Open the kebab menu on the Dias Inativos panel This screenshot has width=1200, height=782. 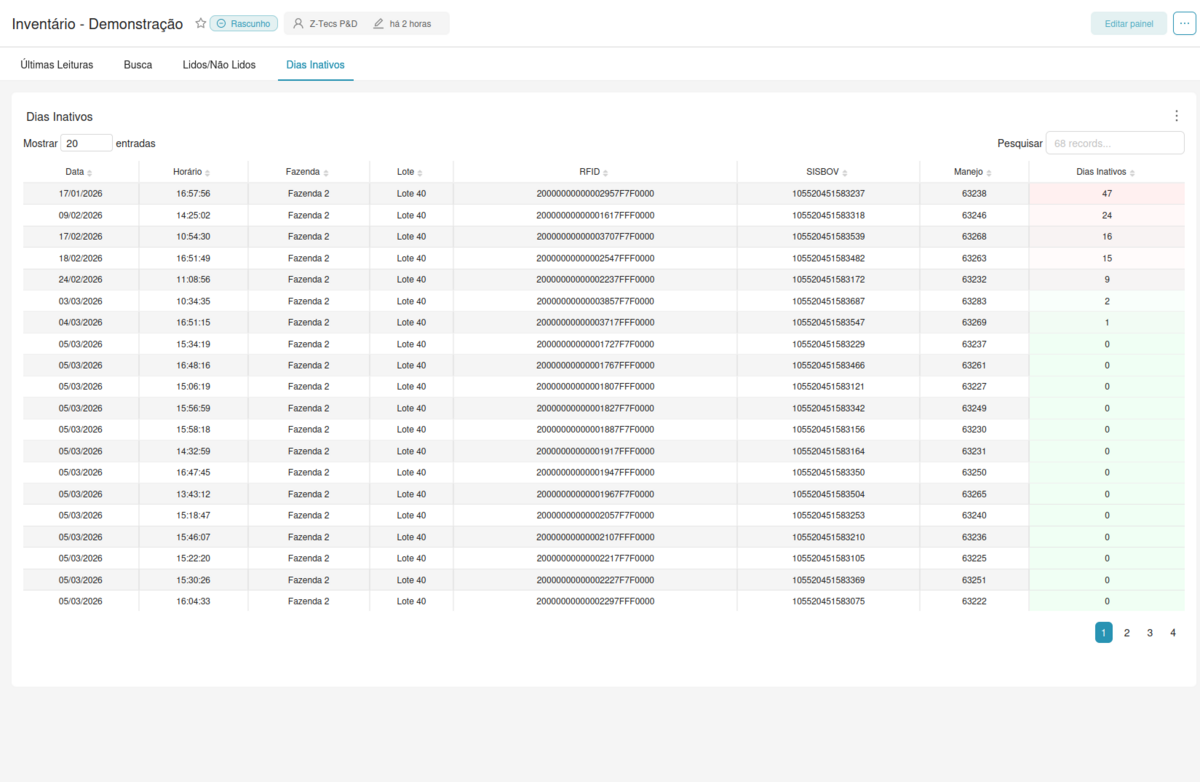[1176, 115]
